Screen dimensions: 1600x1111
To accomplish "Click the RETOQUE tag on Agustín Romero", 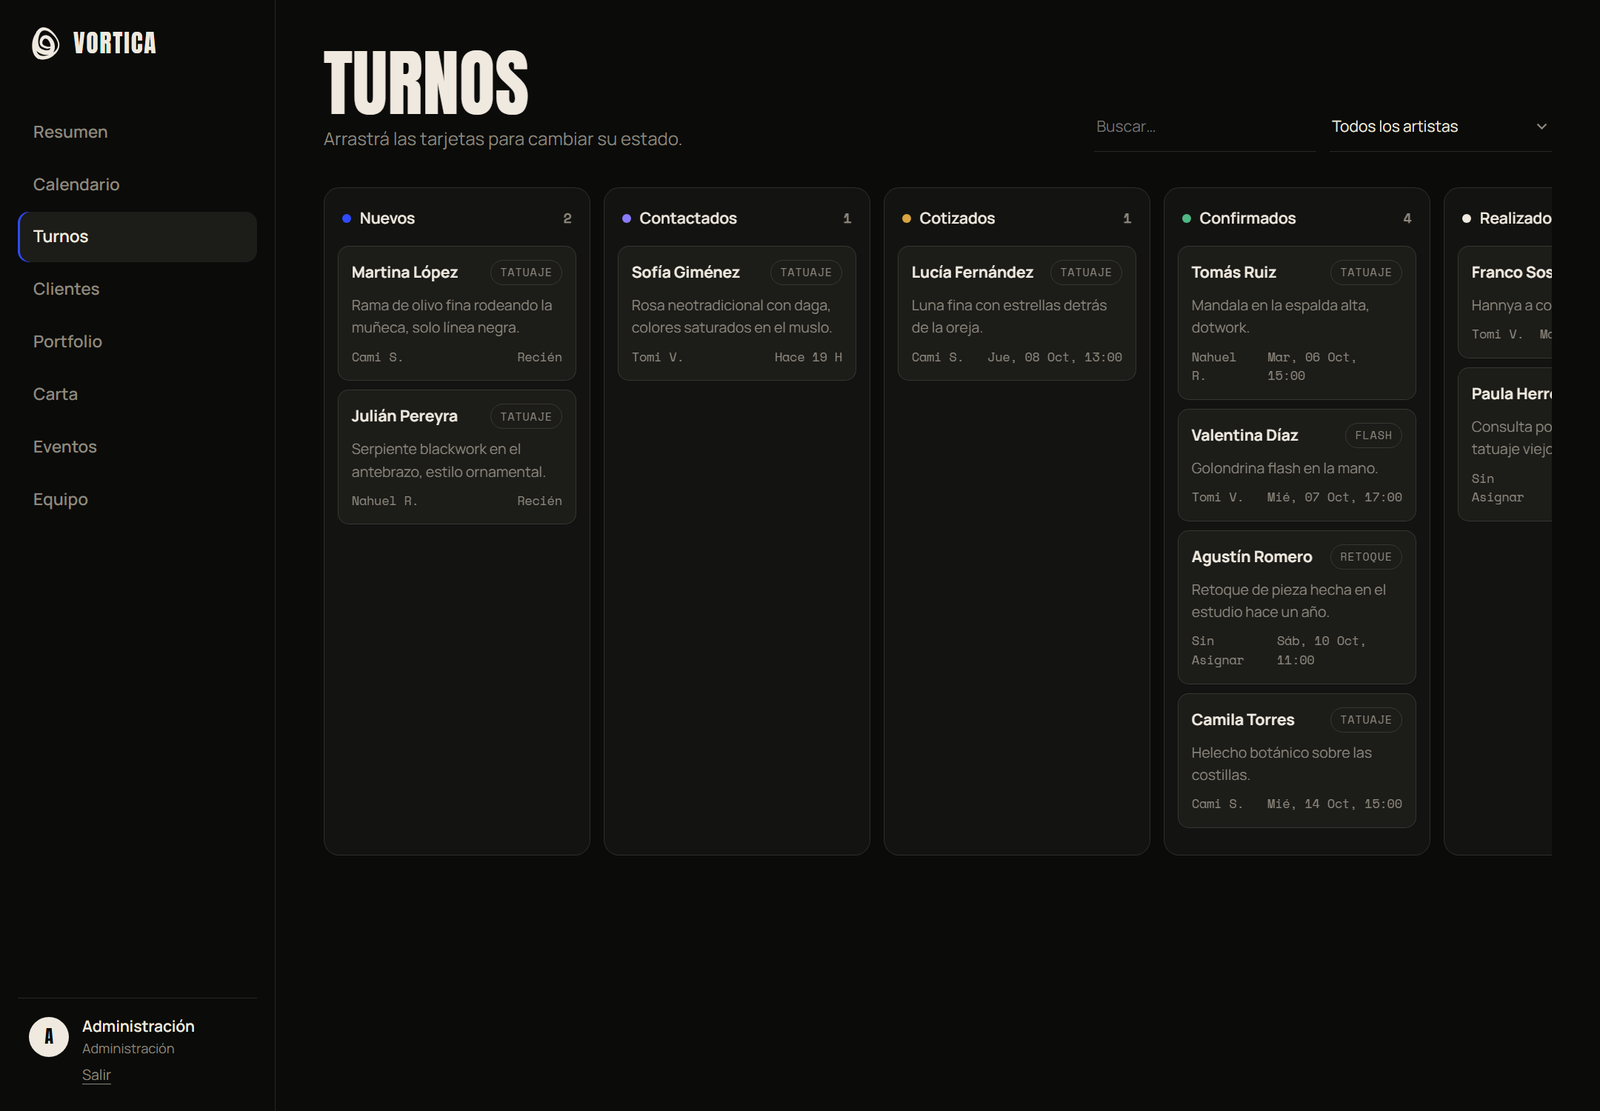I will coord(1366,557).
